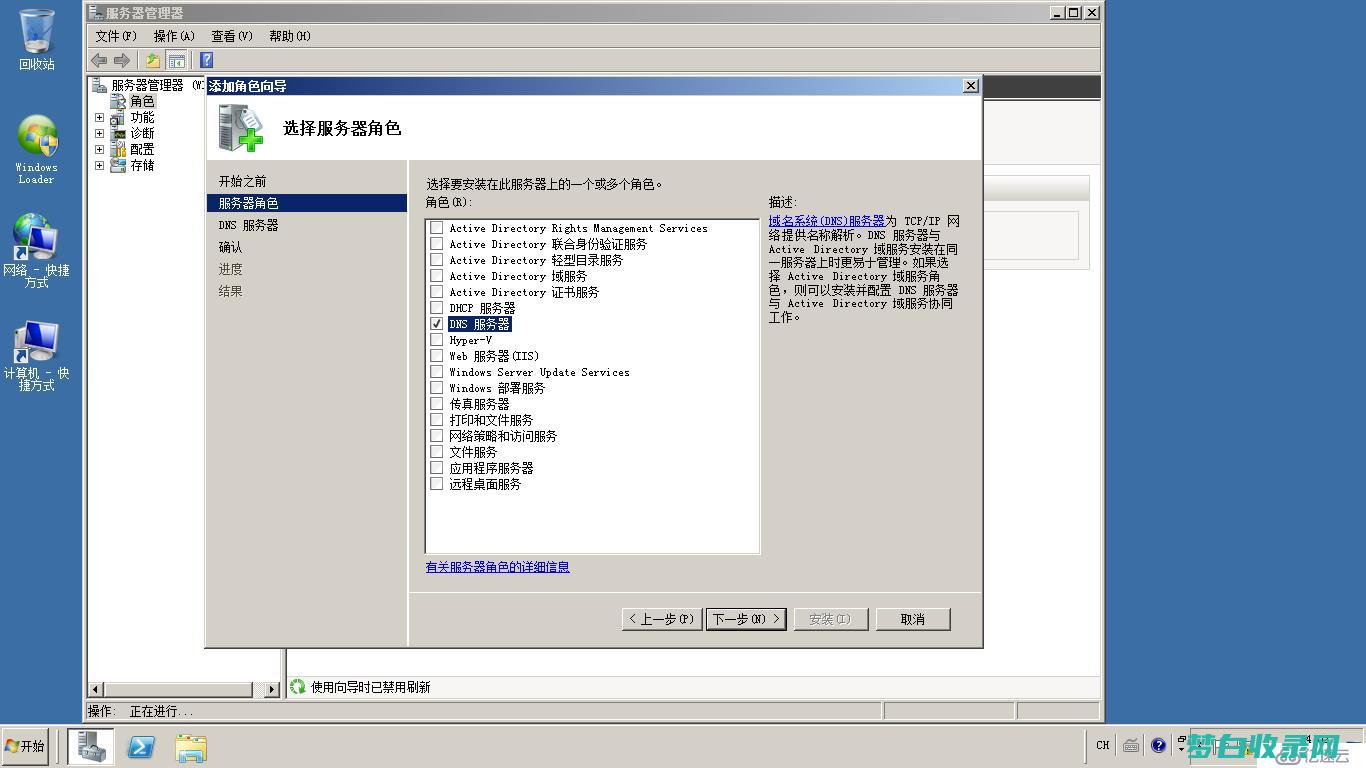Click the help icon in system tray
The width and height of the screenshot is (1366, 768).
click(1158, 745)
